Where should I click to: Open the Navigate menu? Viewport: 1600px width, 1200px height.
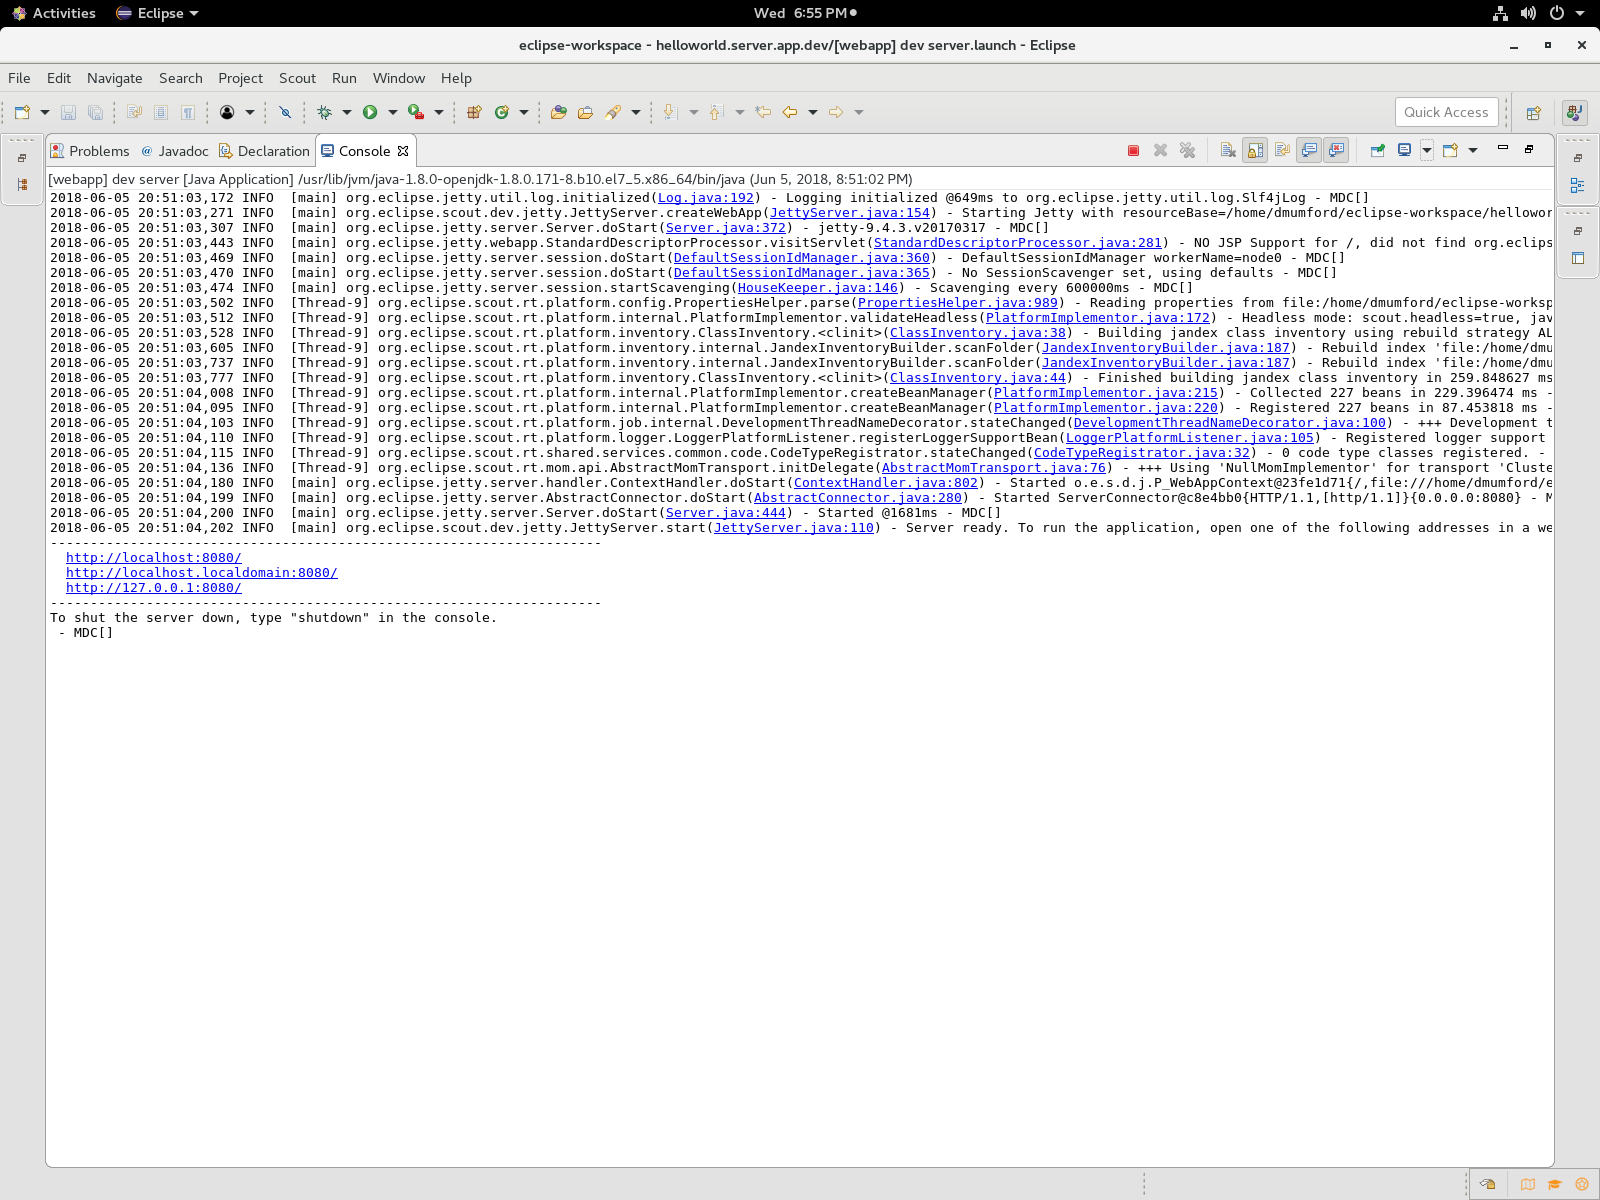(115, 78)
